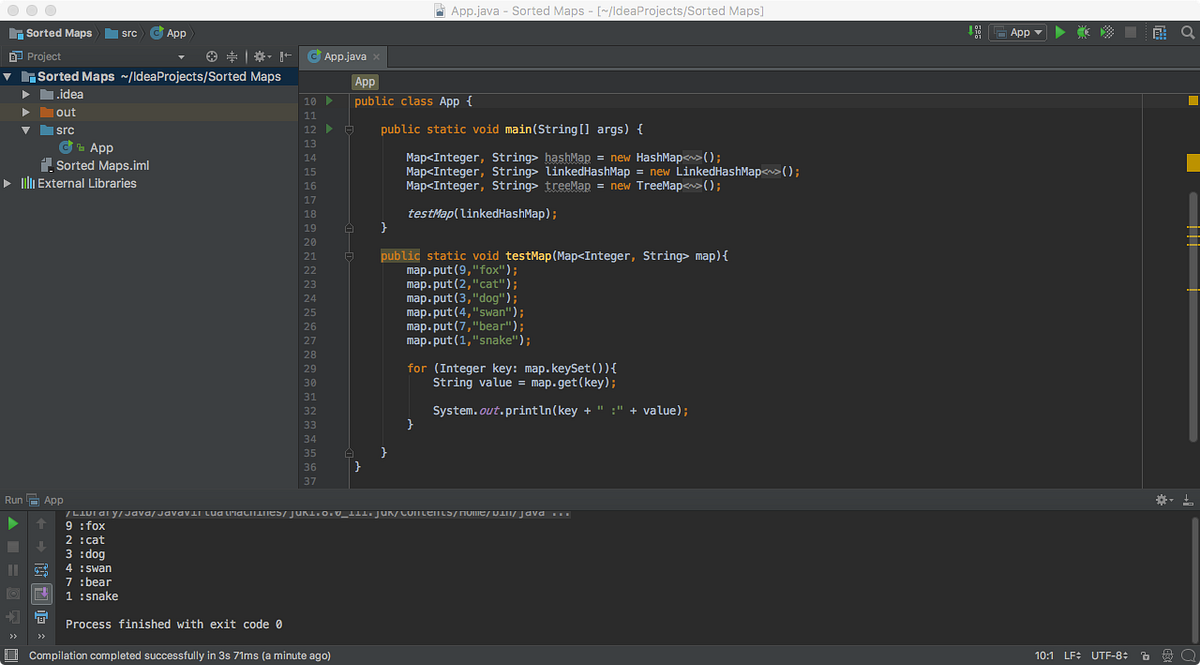Toggle soft-wrap in the Run console
Image resolution: width=1200 pixels, height=665 pixels.
[x=41, y=570]
